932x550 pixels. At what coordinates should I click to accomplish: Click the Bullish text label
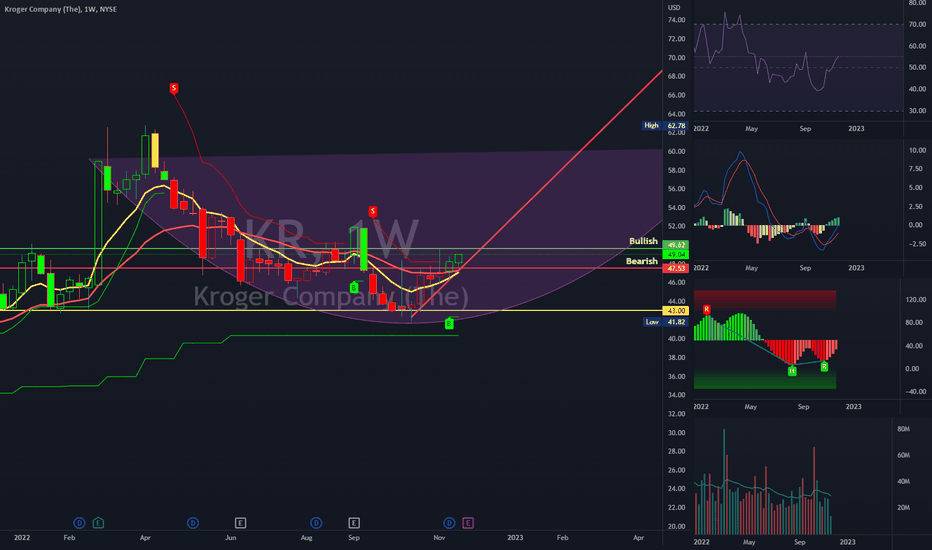coord(643,241)
